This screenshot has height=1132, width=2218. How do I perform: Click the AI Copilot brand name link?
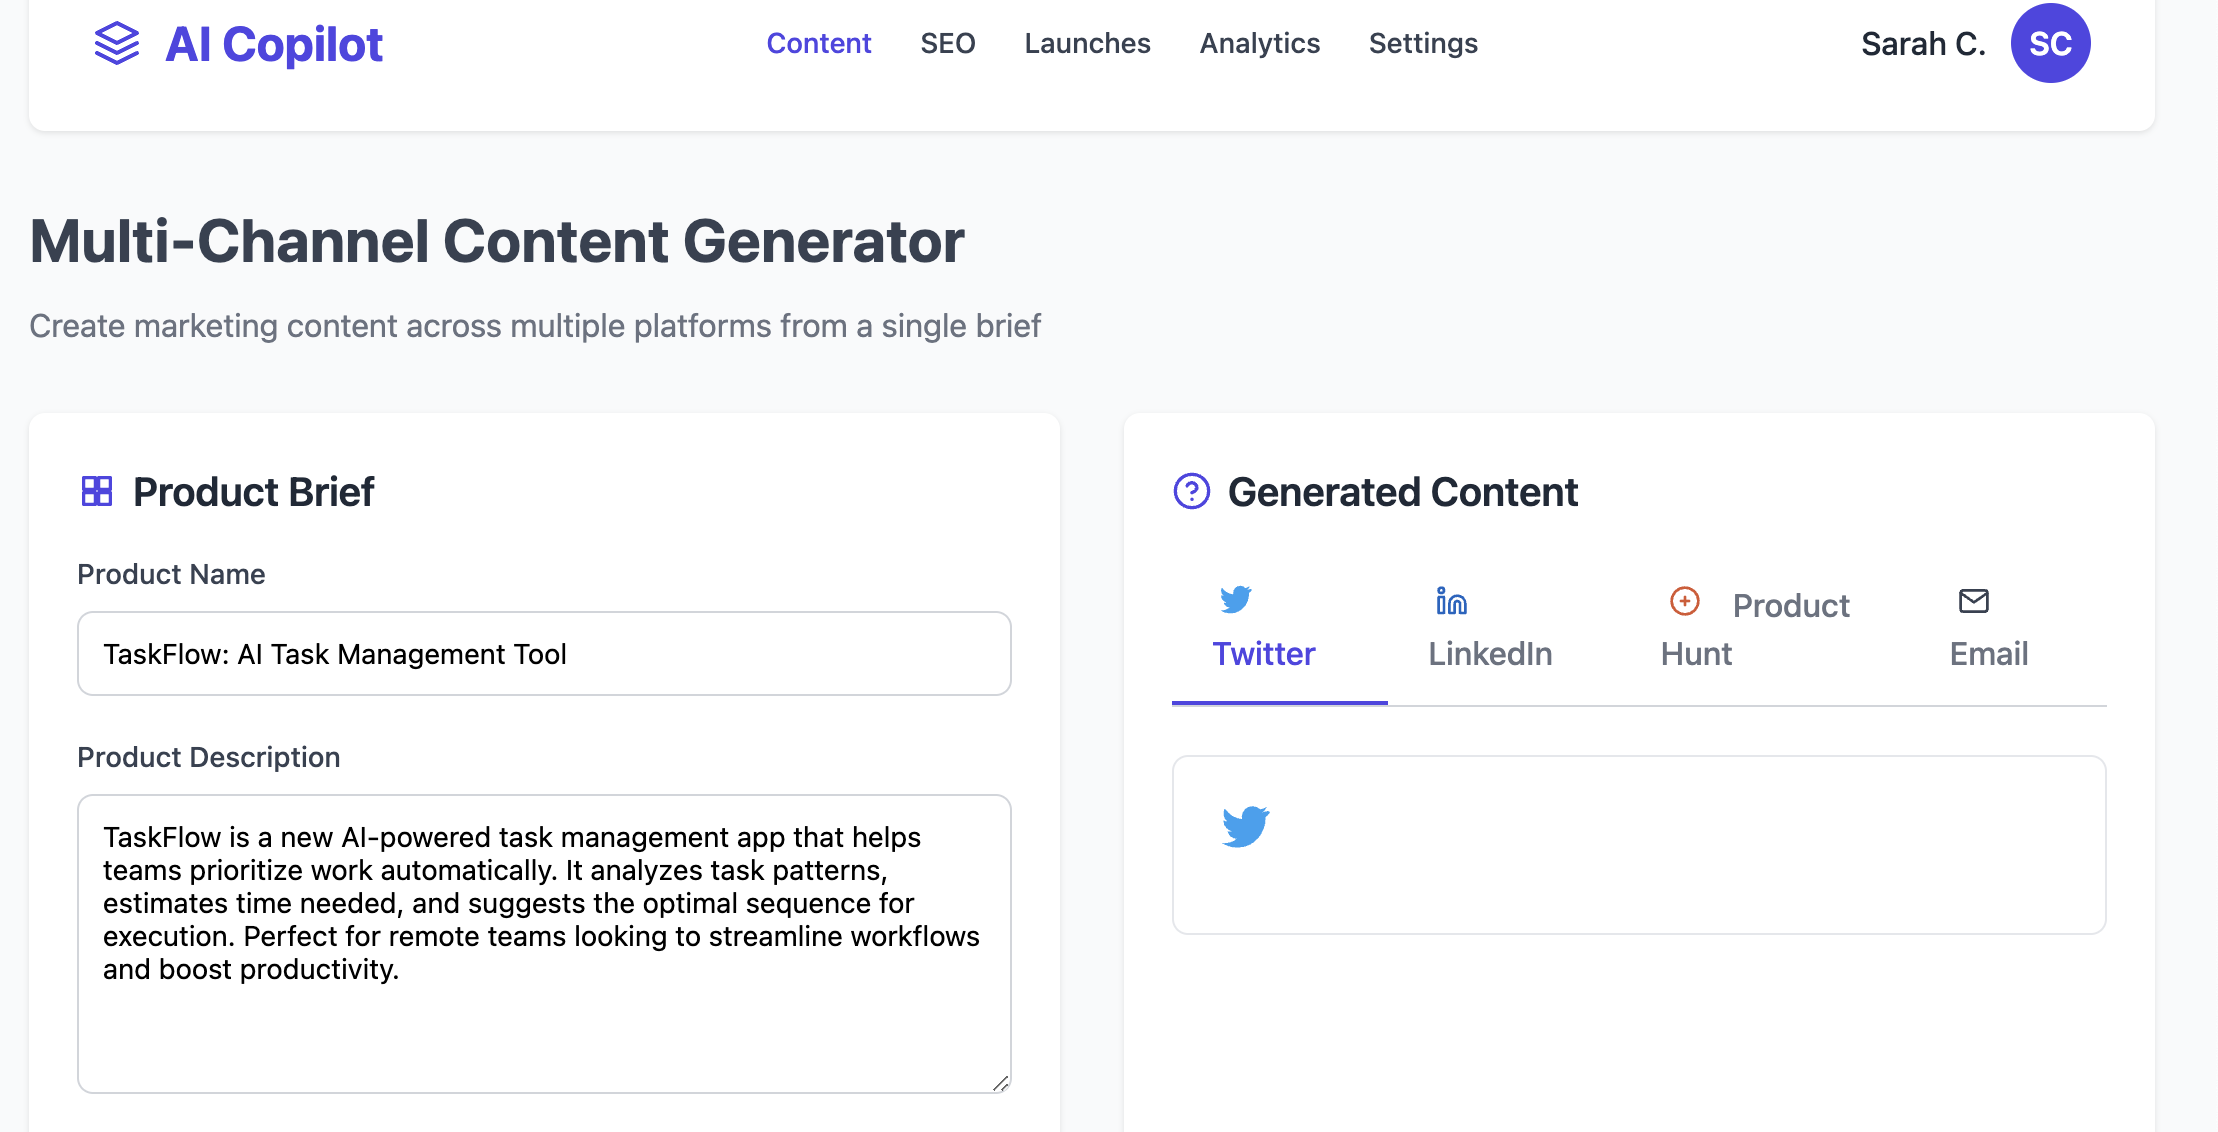pyautogui.click(x=274, y=44)
